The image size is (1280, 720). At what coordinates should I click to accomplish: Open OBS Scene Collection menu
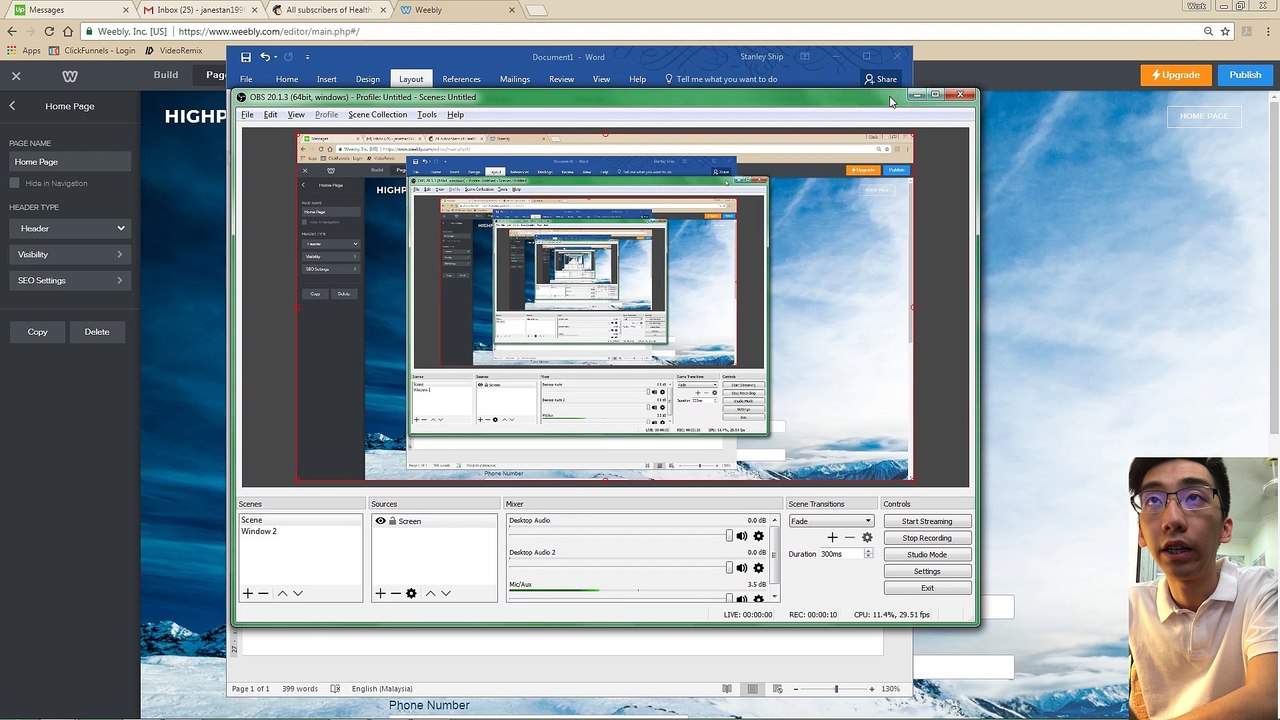coord(378,115)
